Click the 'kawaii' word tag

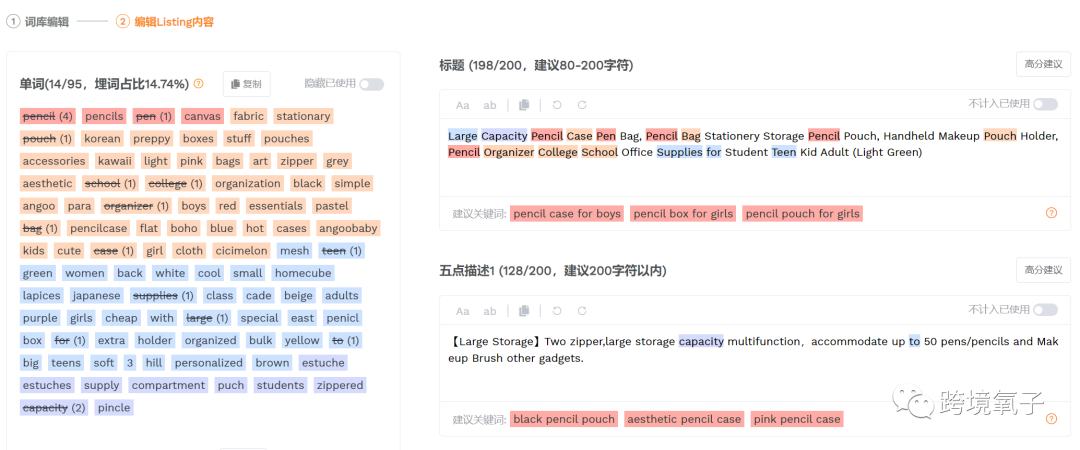[x=114, y=161]
